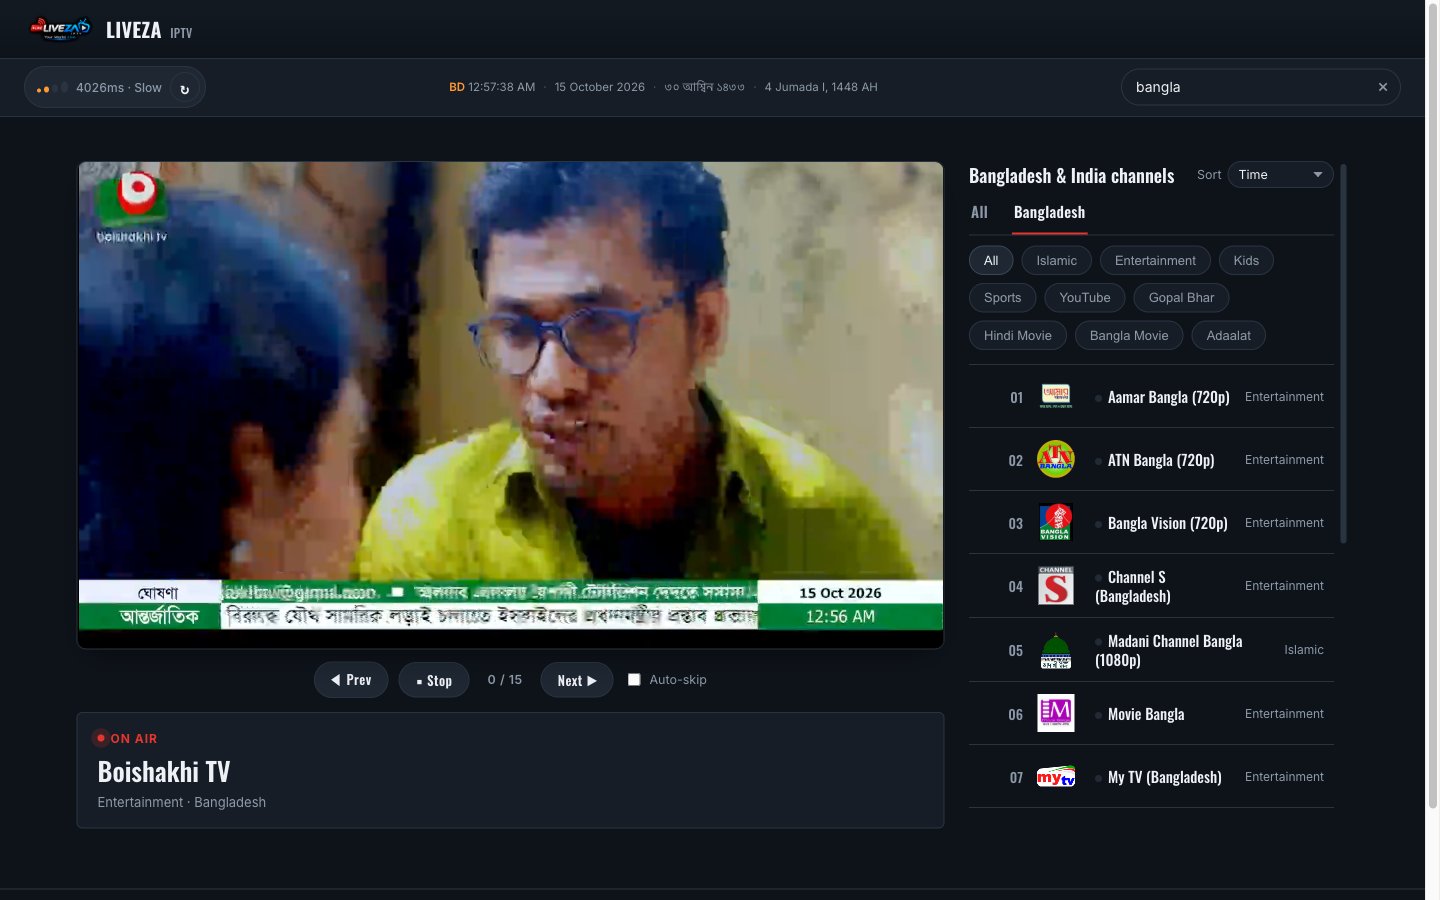The width and height of the screenshot is (1440, 900).
Task: Open the Sort by Time dropdown
Action: click(x=1280, y=175)
